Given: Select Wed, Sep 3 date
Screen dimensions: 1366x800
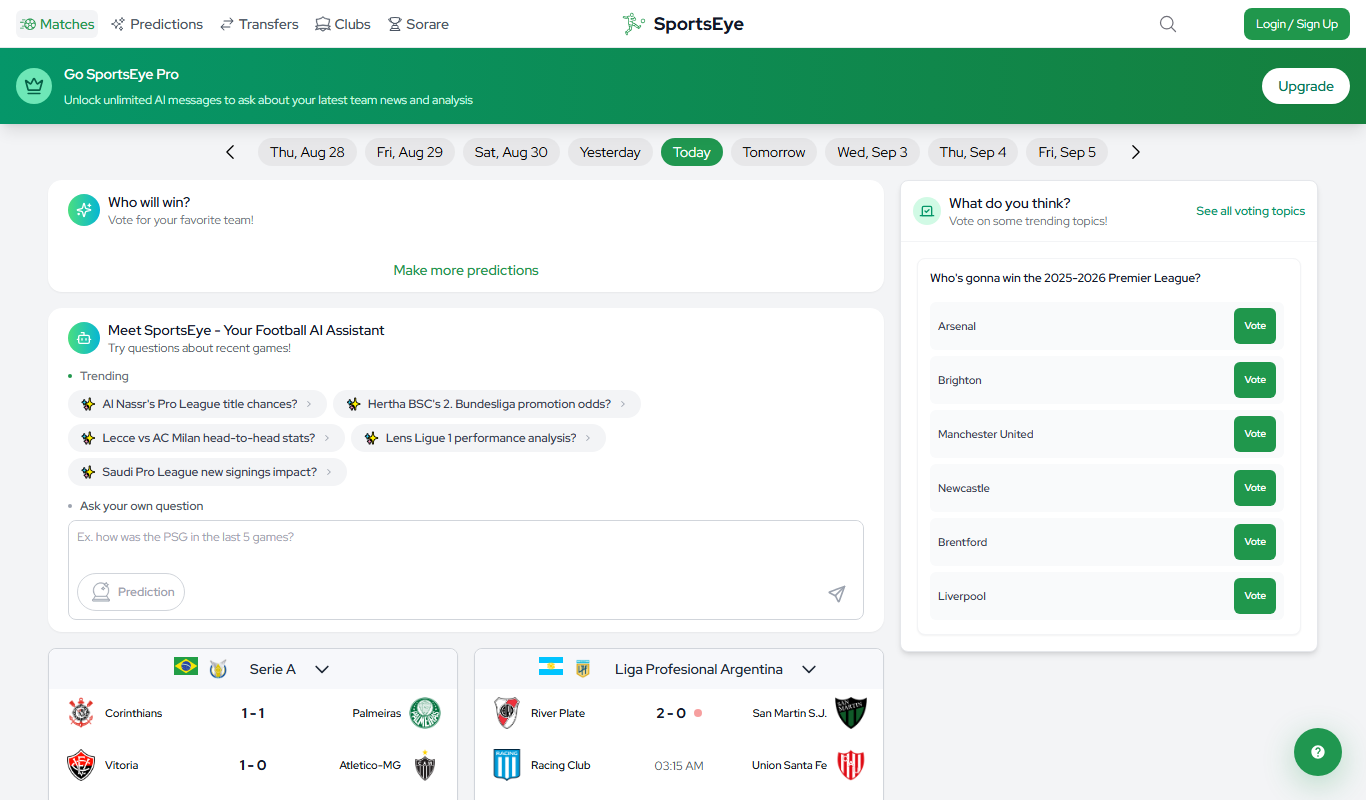Looking at the screenshot, I should [x=872, y=152].
